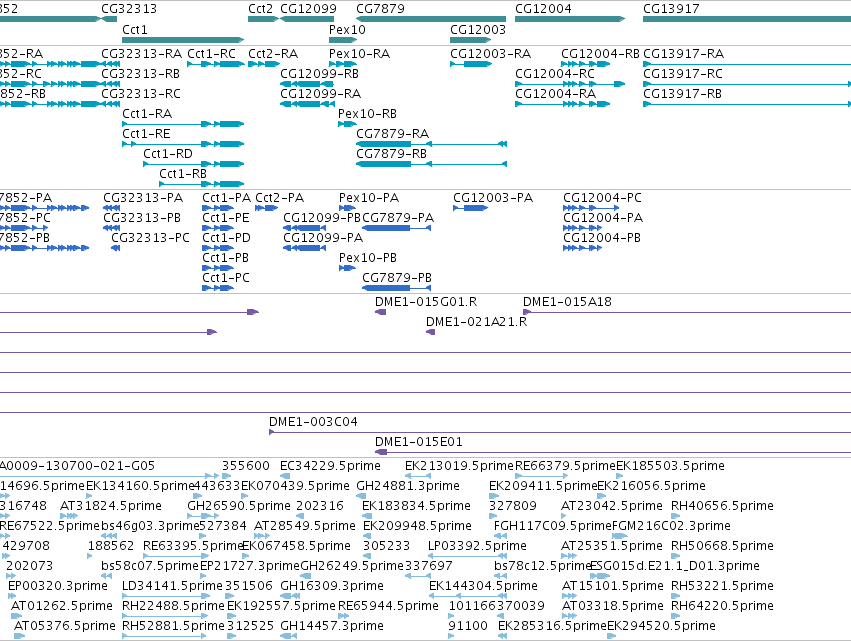Screen dimensions: 851x641
Task: Select the CG12099 gene label
Action: pyautogui.click(x=308, y=9)
